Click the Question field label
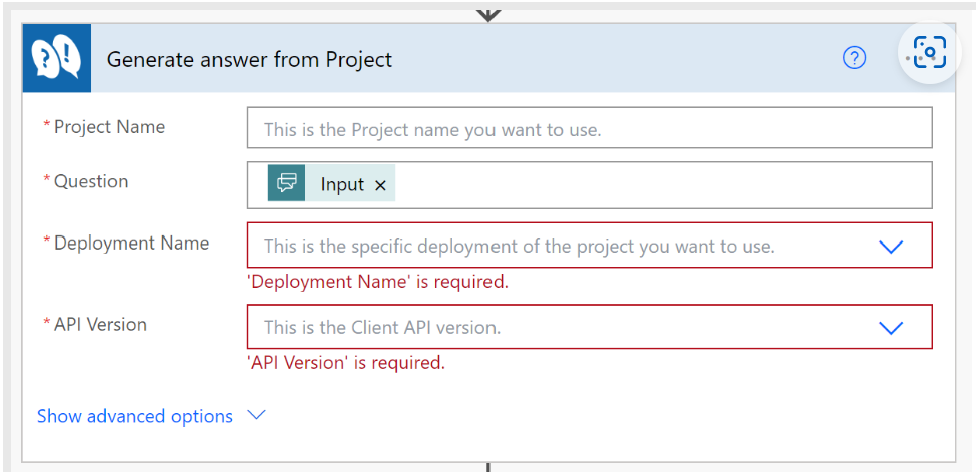 point(91,181)
